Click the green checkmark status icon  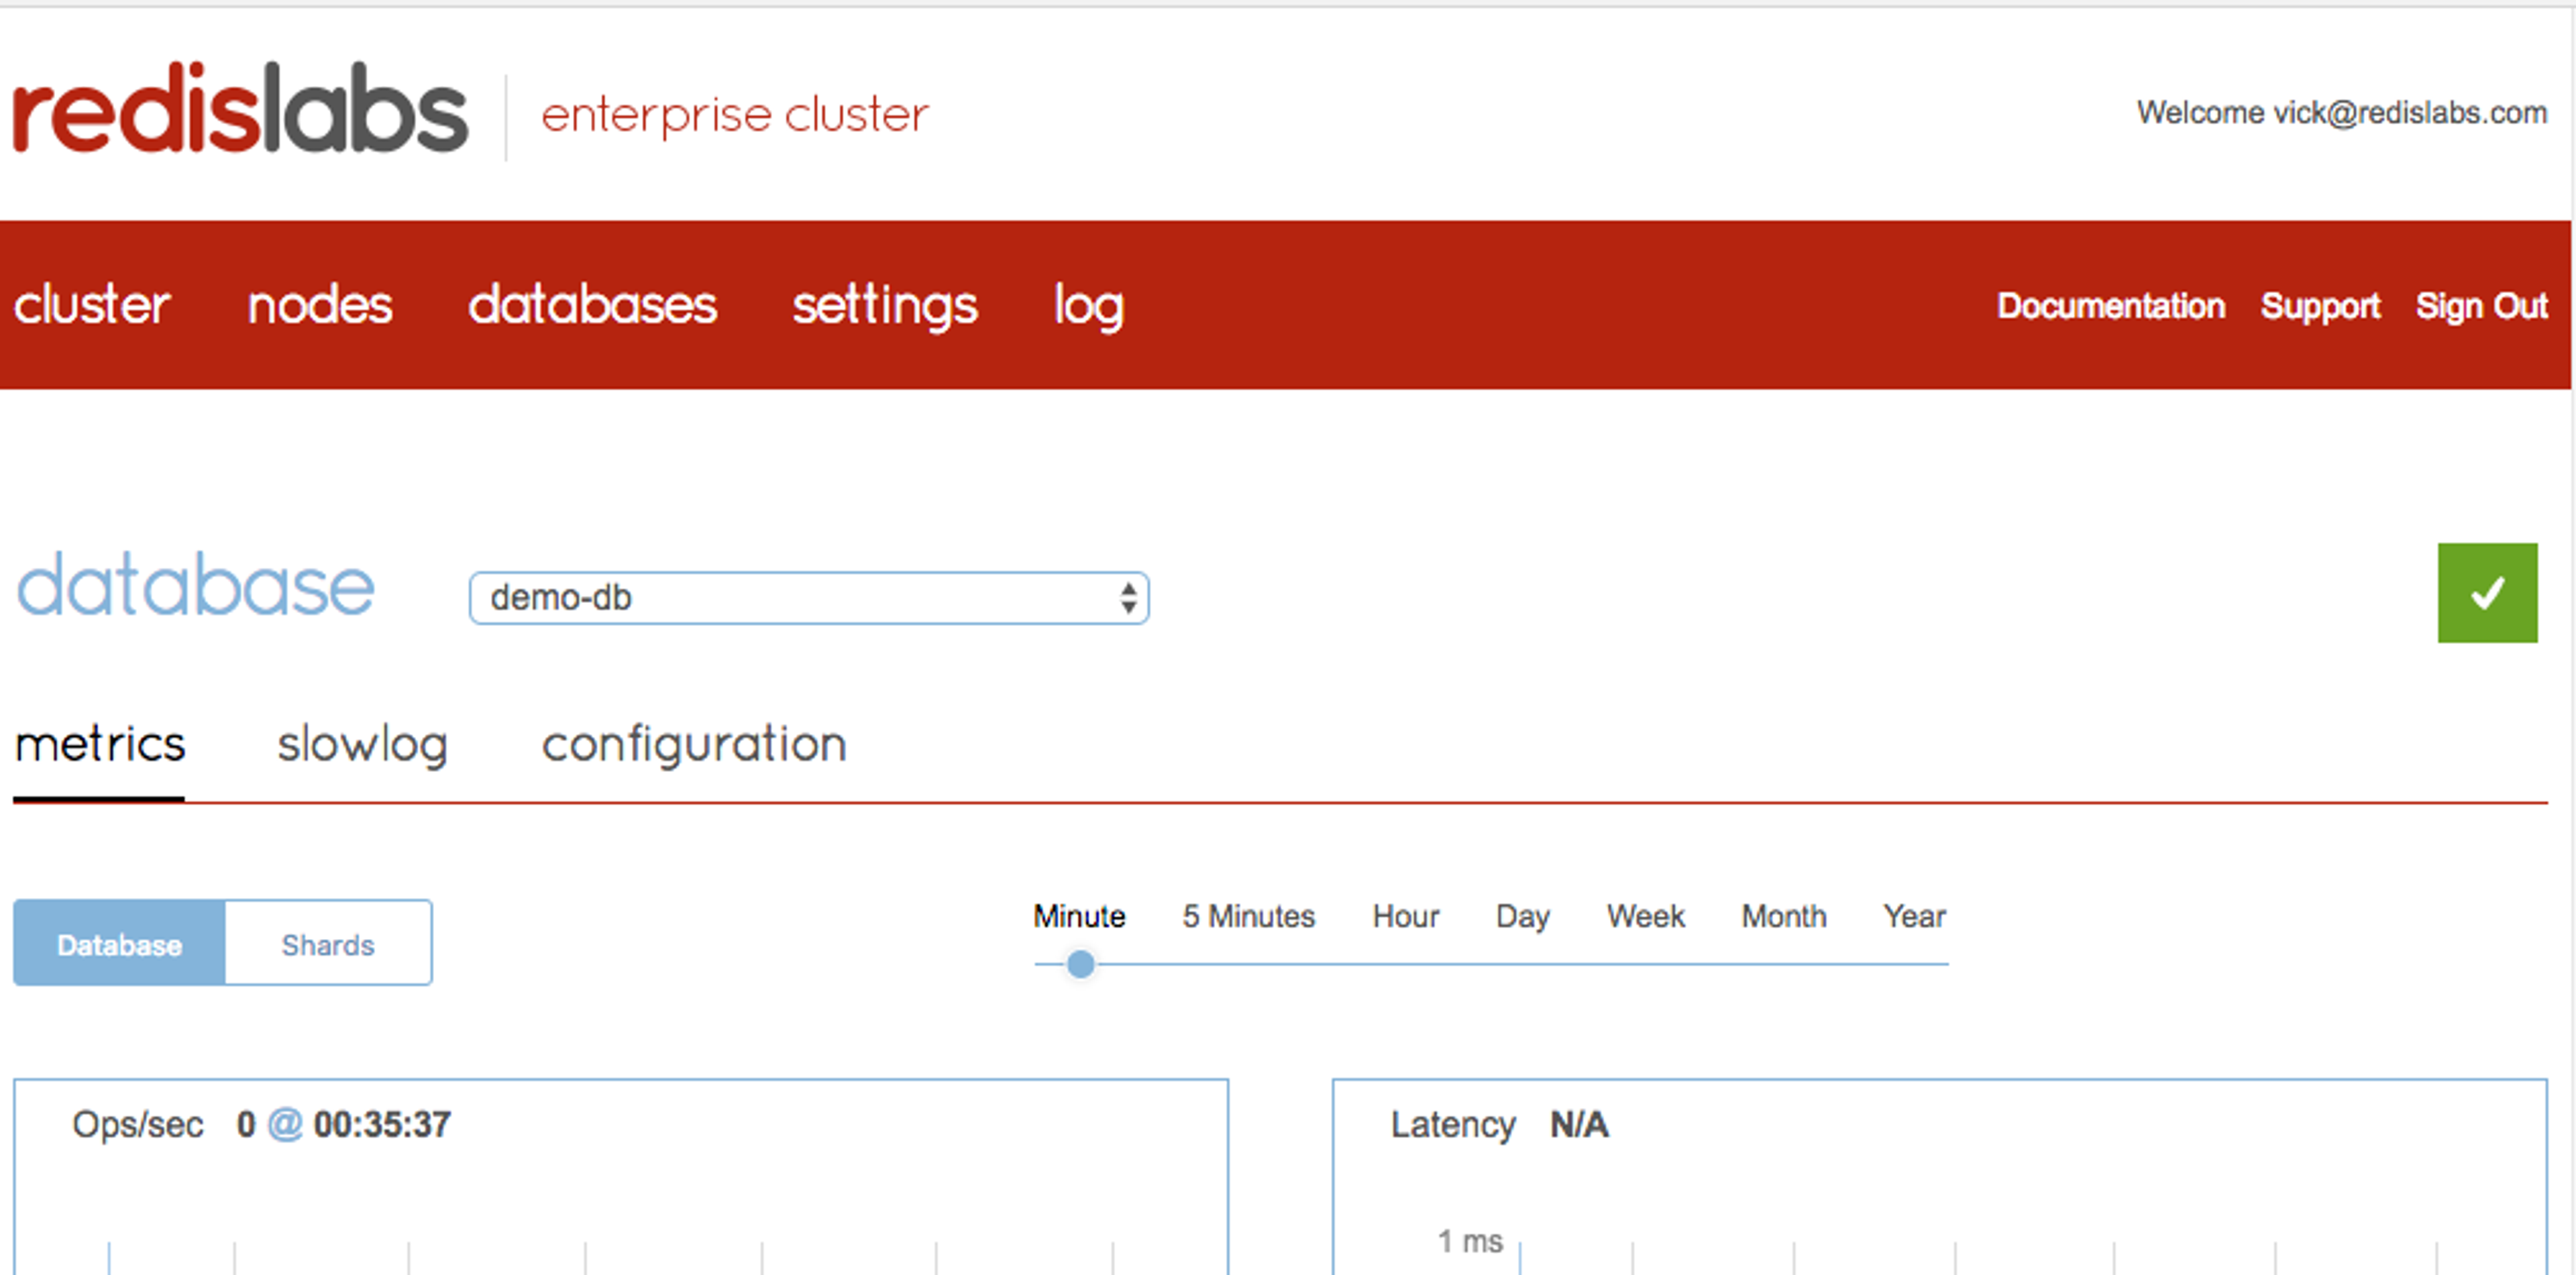[2486, 593]
